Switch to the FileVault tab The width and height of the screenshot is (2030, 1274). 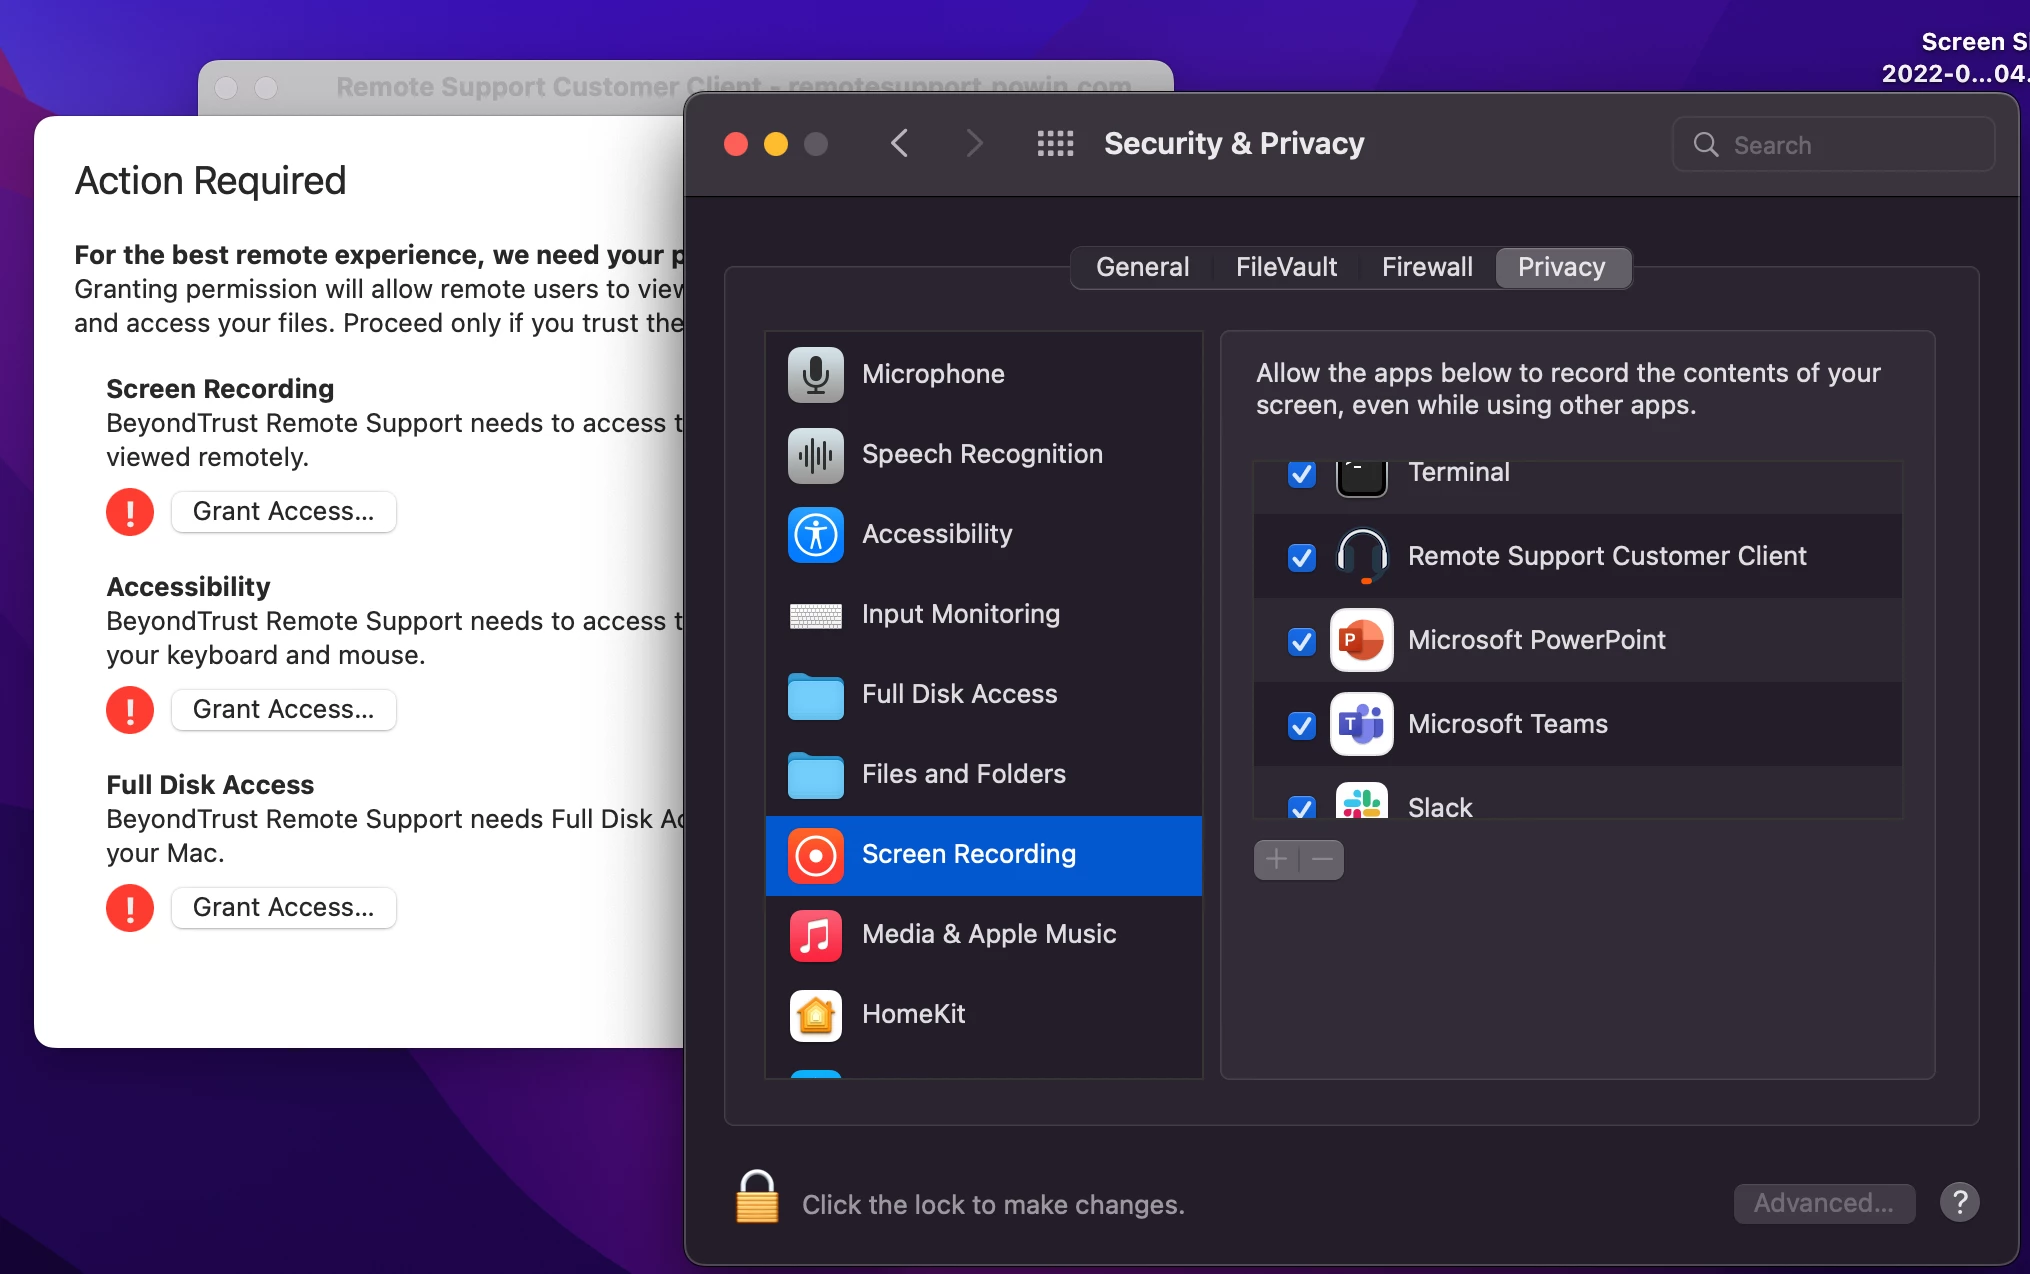point(1286,267)
